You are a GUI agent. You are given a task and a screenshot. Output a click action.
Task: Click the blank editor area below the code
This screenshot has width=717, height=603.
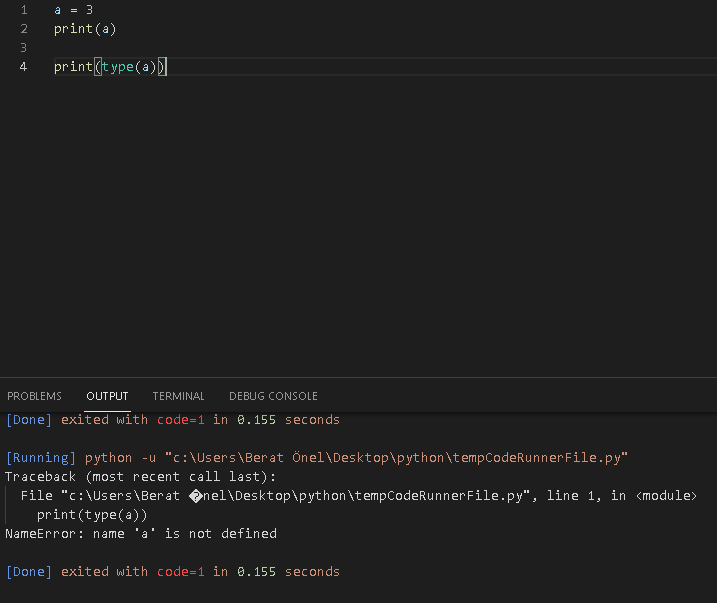[x=350, y=220]
